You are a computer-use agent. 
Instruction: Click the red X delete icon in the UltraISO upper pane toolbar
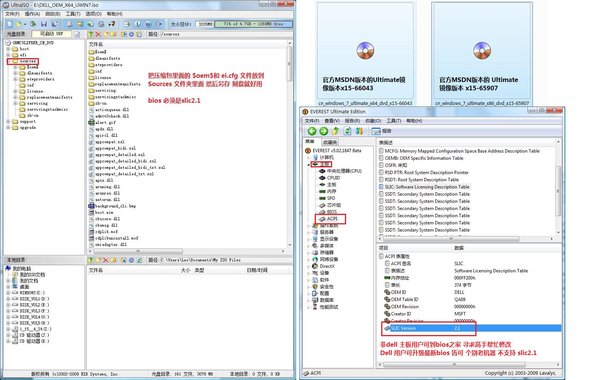[x=98, y=34]
